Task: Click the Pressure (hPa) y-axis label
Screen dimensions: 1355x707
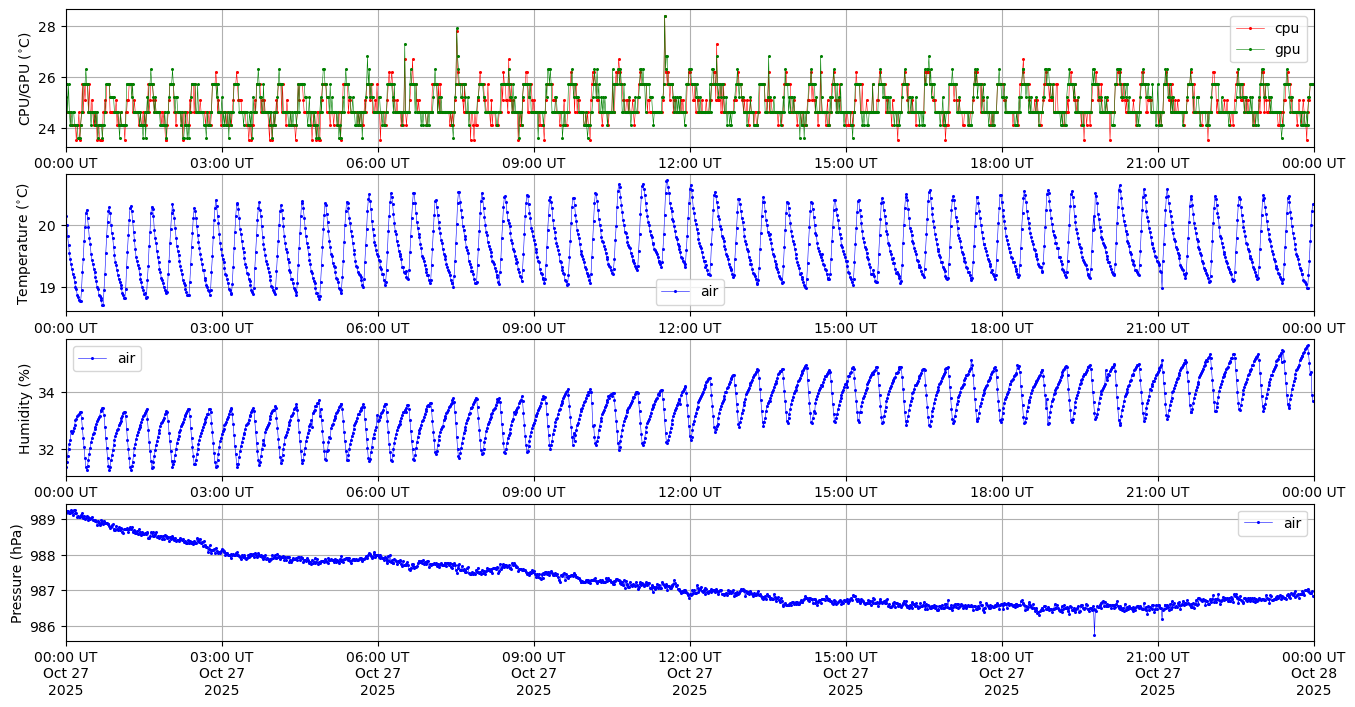Action: pyautogui.click(x=17, y=573)
